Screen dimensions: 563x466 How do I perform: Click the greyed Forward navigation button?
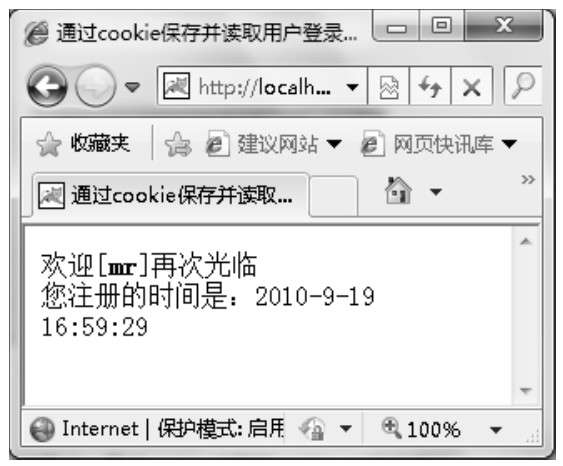95,86
